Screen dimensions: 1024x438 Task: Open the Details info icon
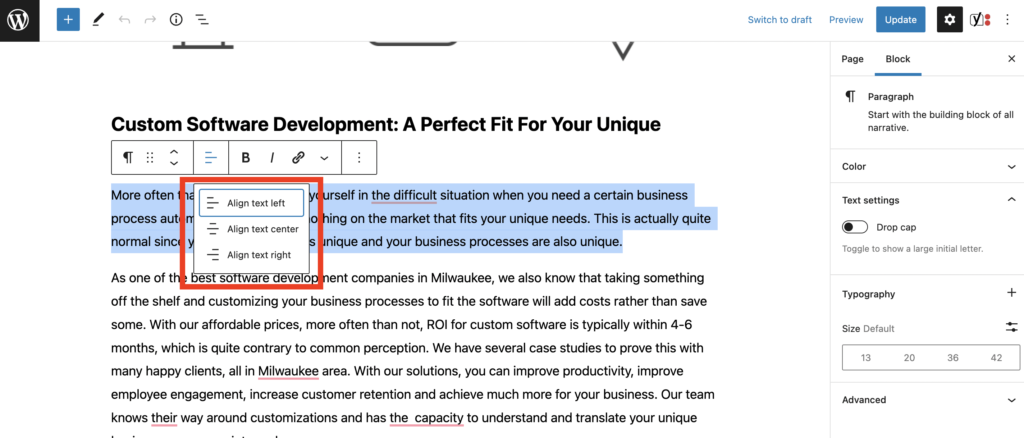[176, 19]
